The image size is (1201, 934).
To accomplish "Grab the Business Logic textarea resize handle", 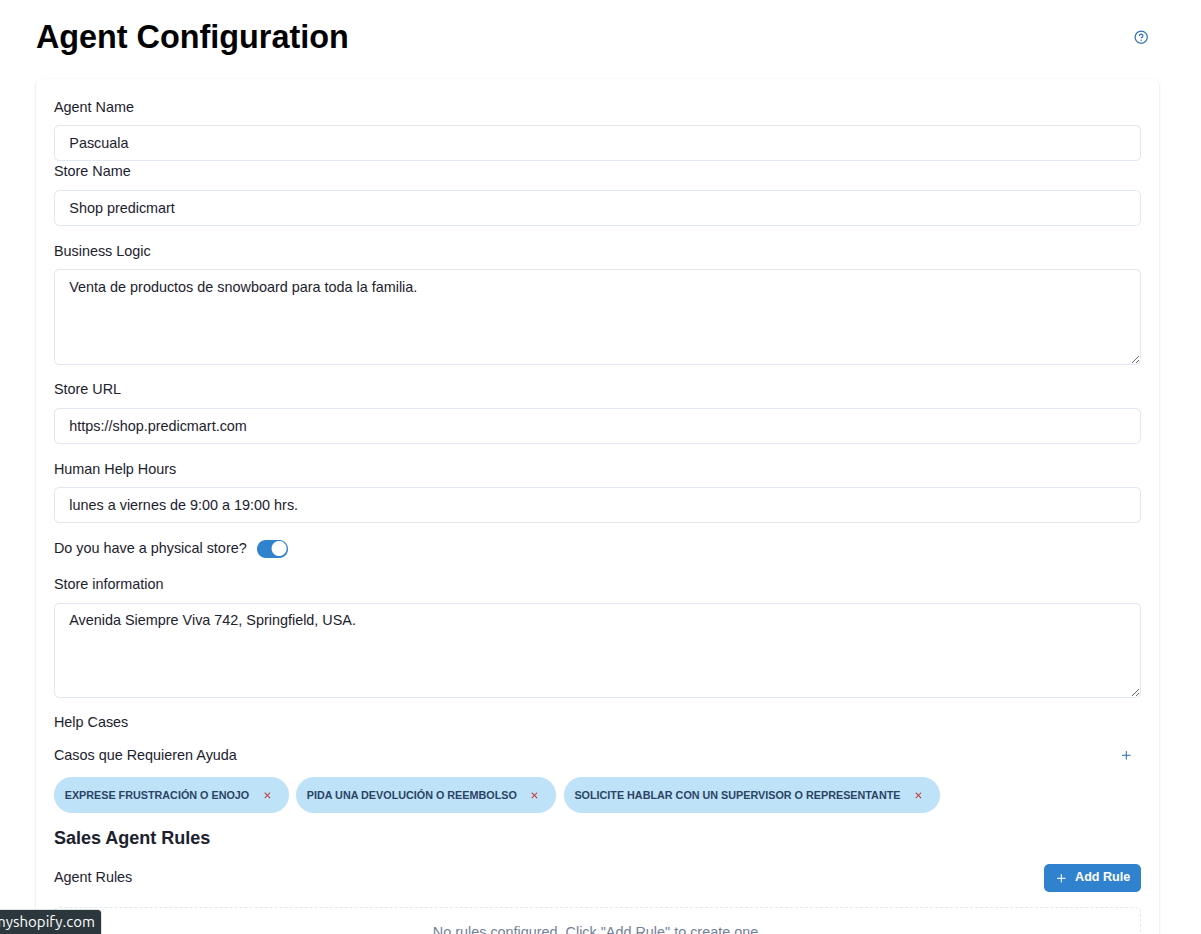I will (1135, 359).
